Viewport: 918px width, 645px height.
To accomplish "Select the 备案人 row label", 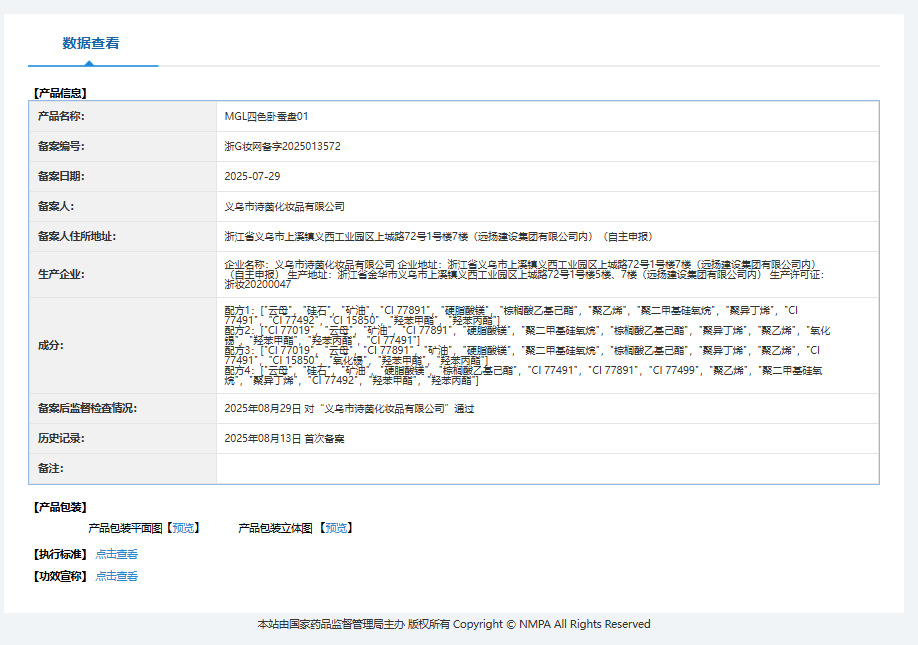I will click(x=56, y=207).
